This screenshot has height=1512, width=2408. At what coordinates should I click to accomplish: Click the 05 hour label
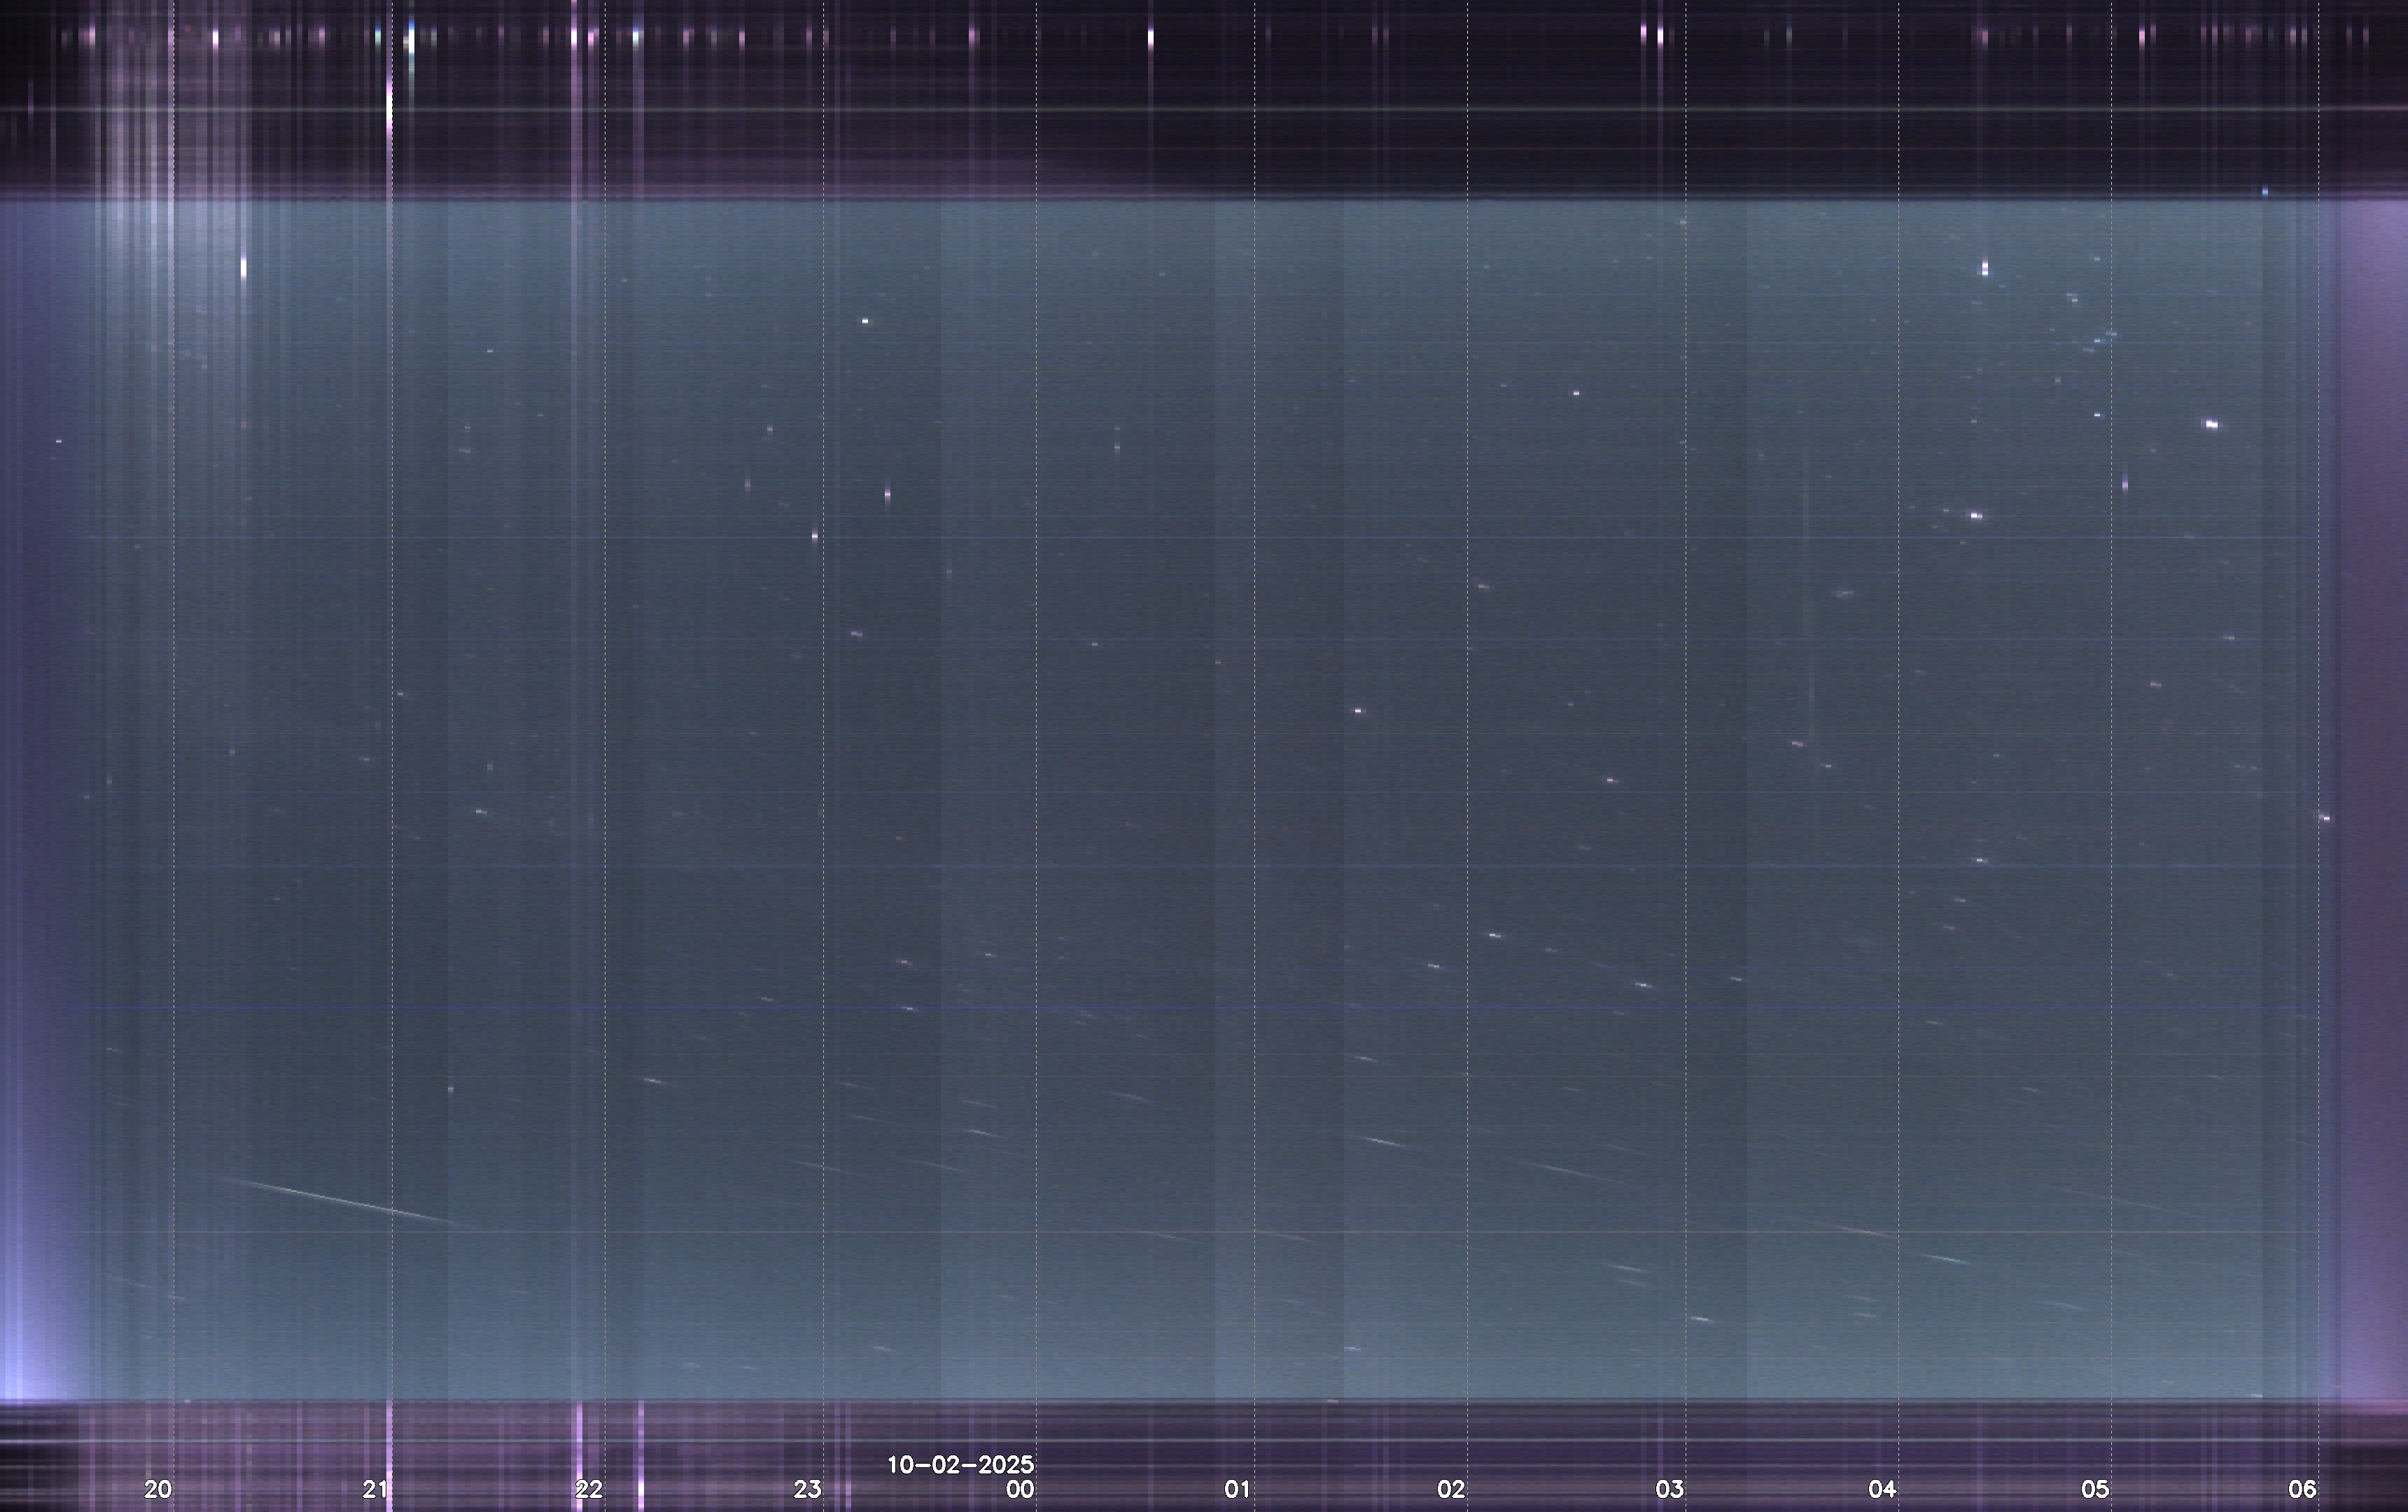(2095, 1489)
